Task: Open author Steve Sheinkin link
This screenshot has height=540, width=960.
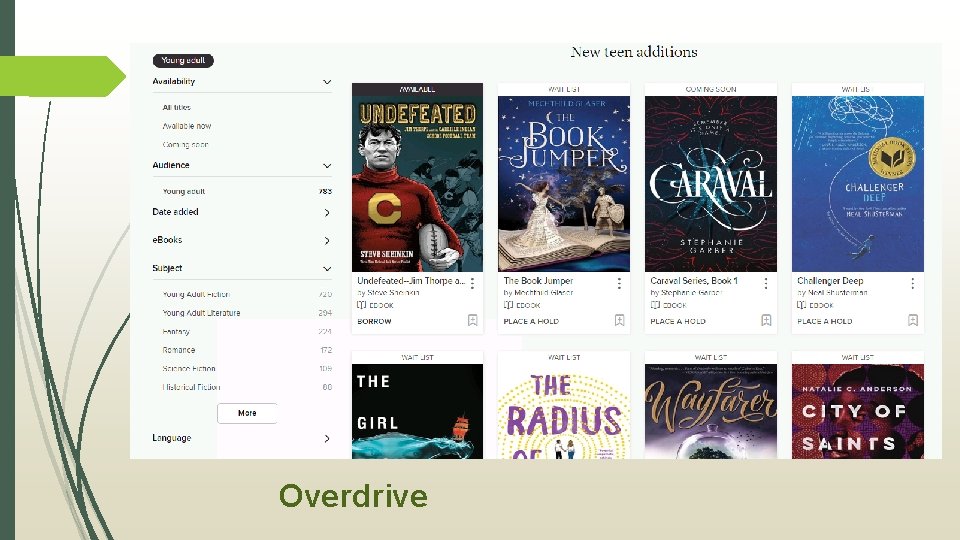Action: [x=393, y=293]
